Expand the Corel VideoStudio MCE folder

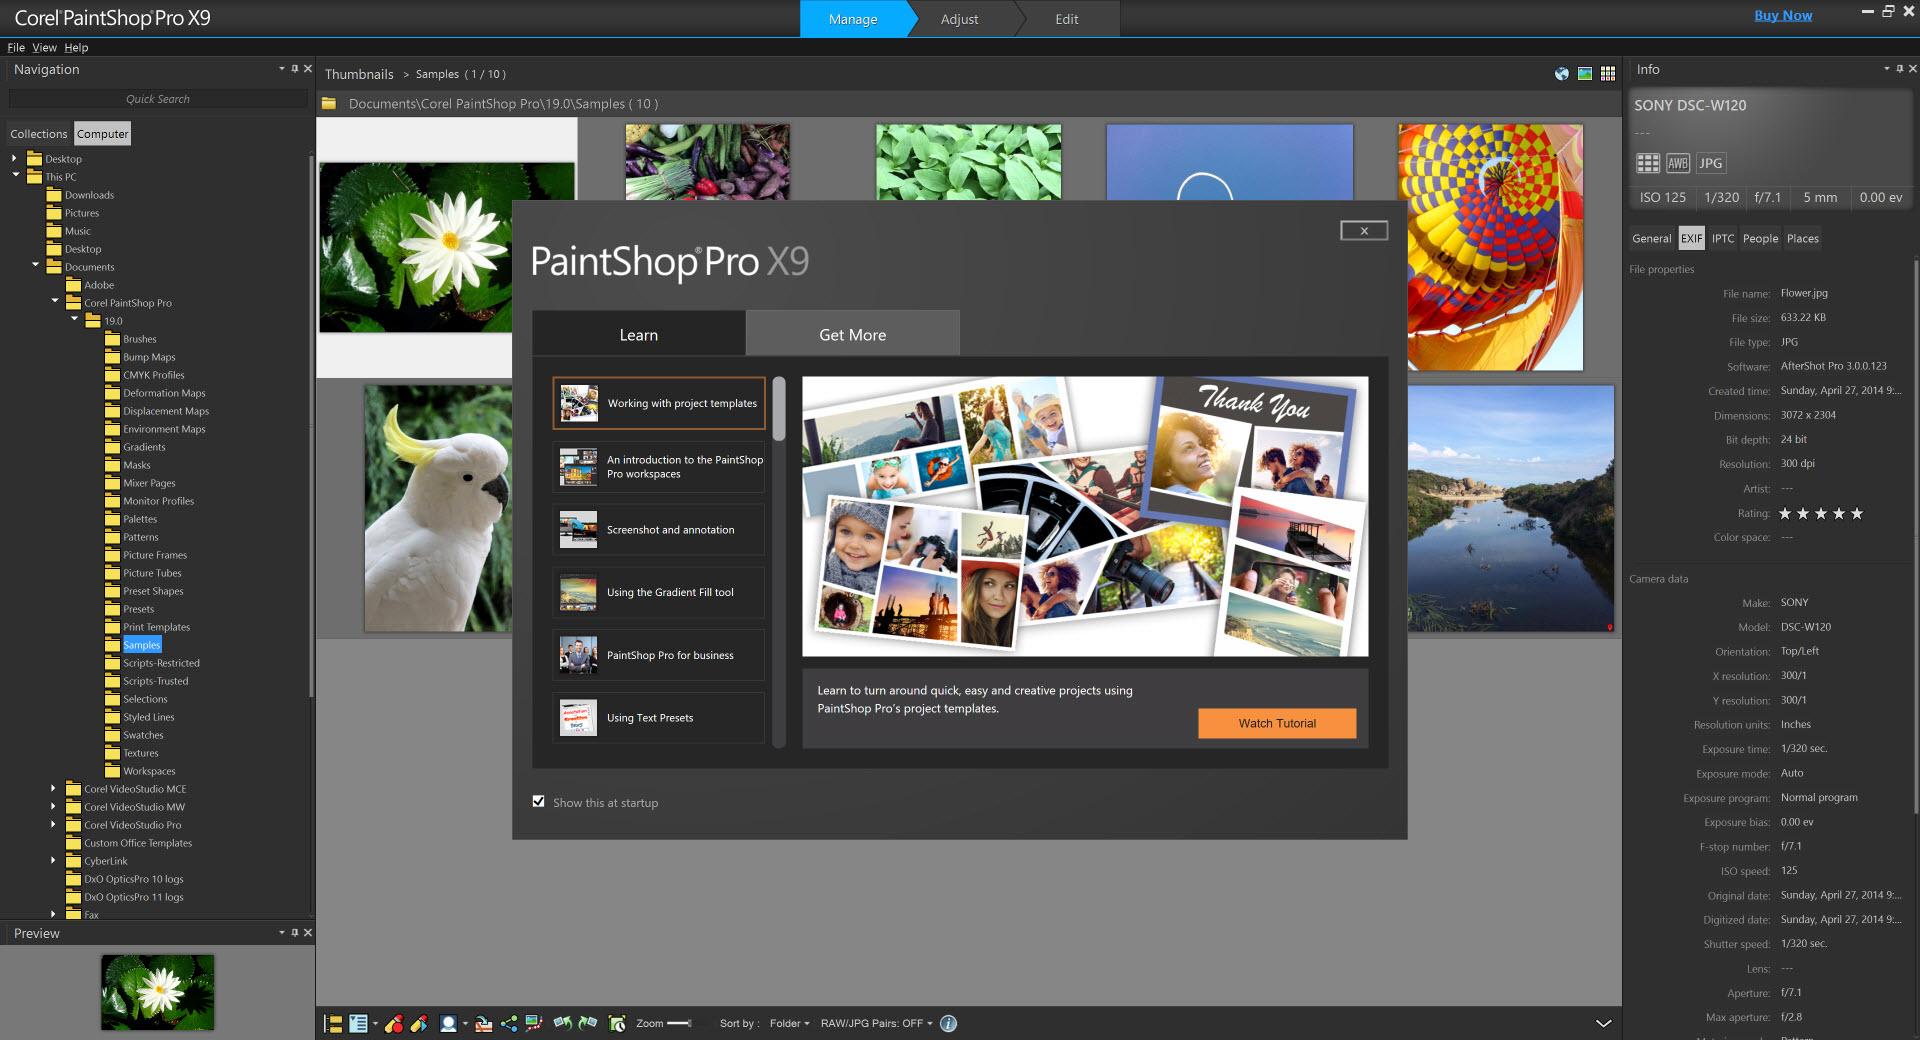(x=54, y=788)
